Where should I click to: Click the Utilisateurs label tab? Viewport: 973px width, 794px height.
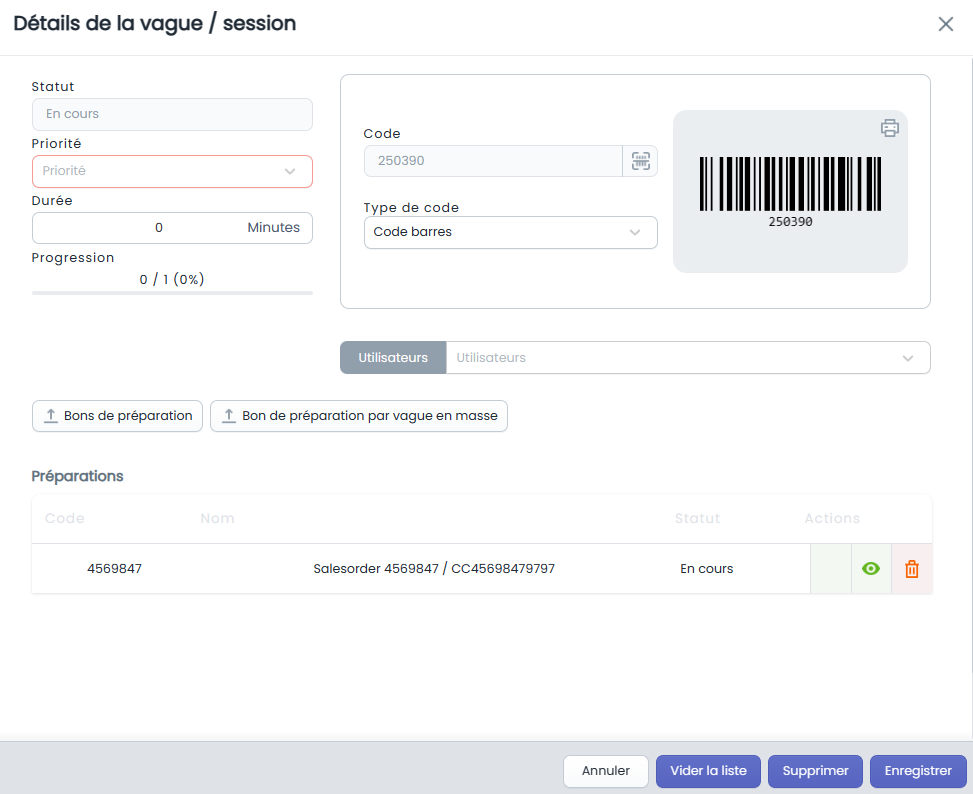point(393,358)
